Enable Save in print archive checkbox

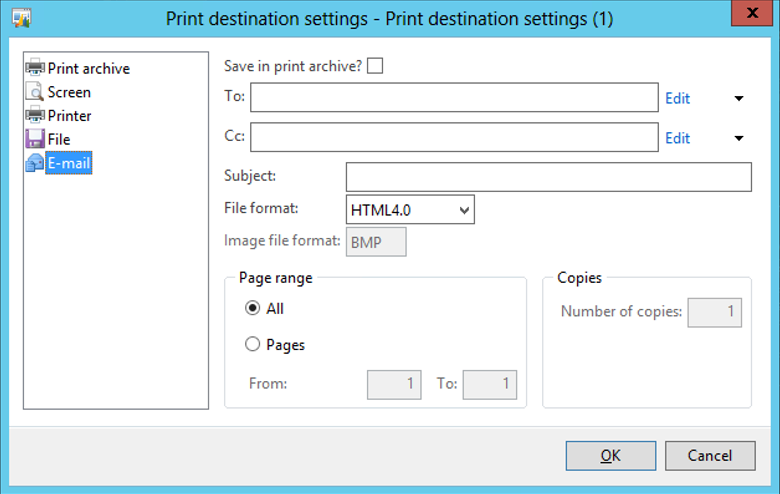coord(375,66)
